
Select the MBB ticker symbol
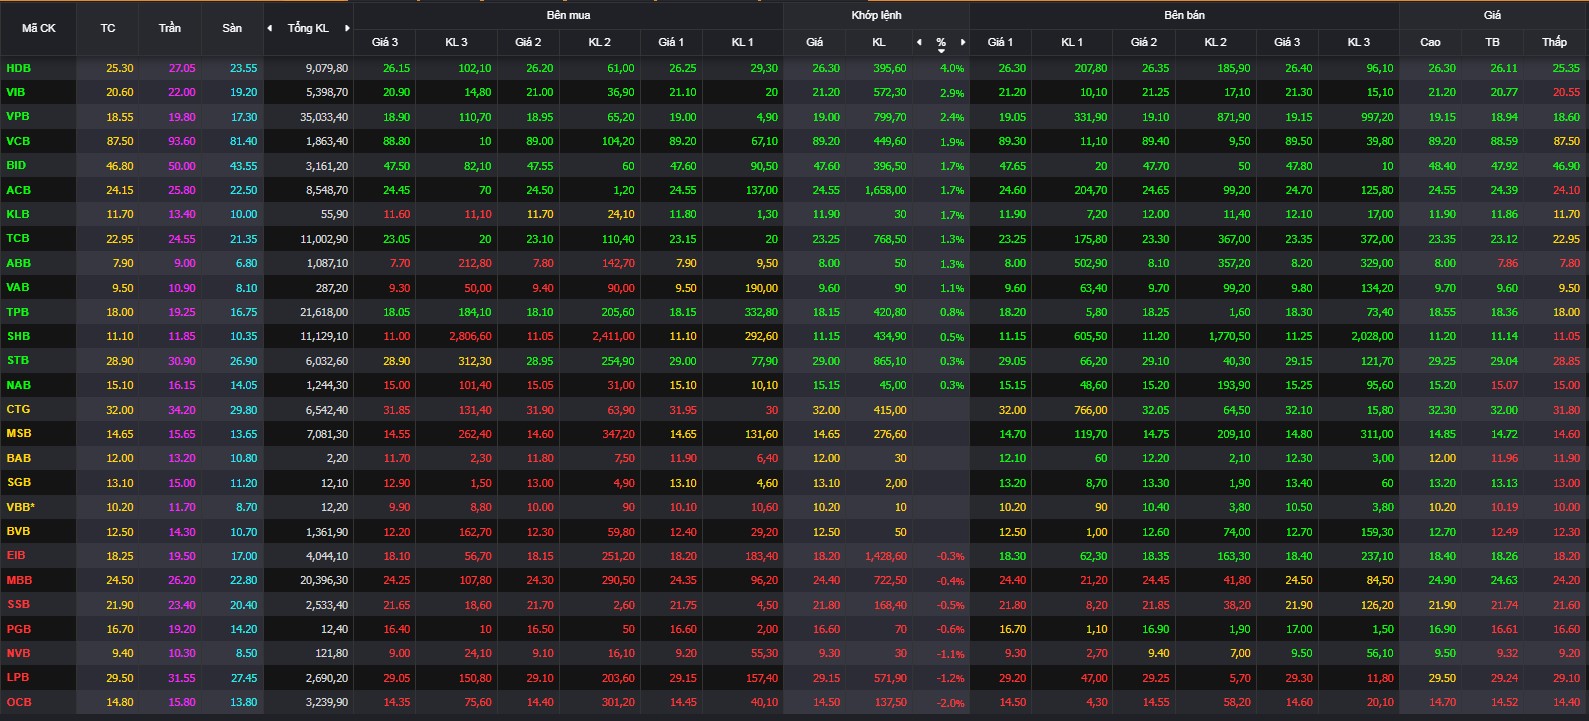[x=19, y=580]
